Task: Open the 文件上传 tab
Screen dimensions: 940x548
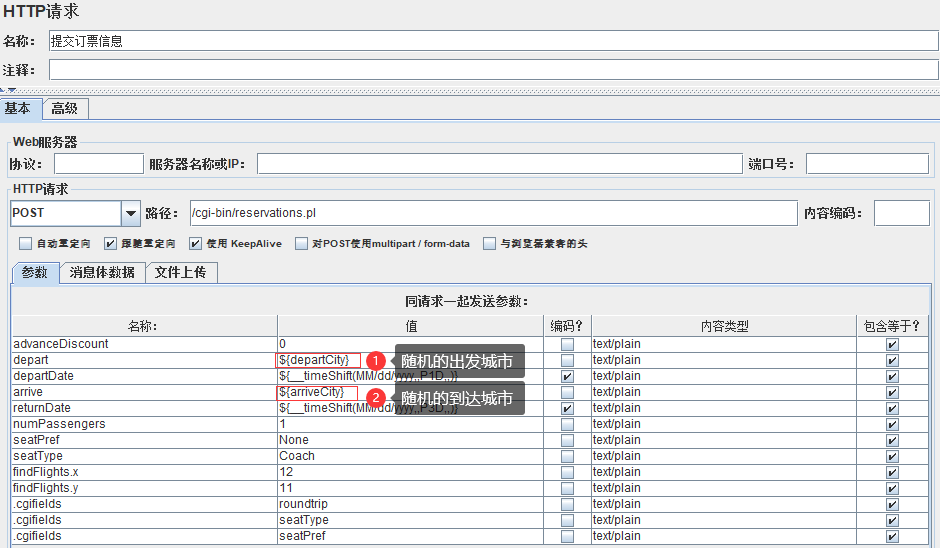Action: click(x=180, y=272)
